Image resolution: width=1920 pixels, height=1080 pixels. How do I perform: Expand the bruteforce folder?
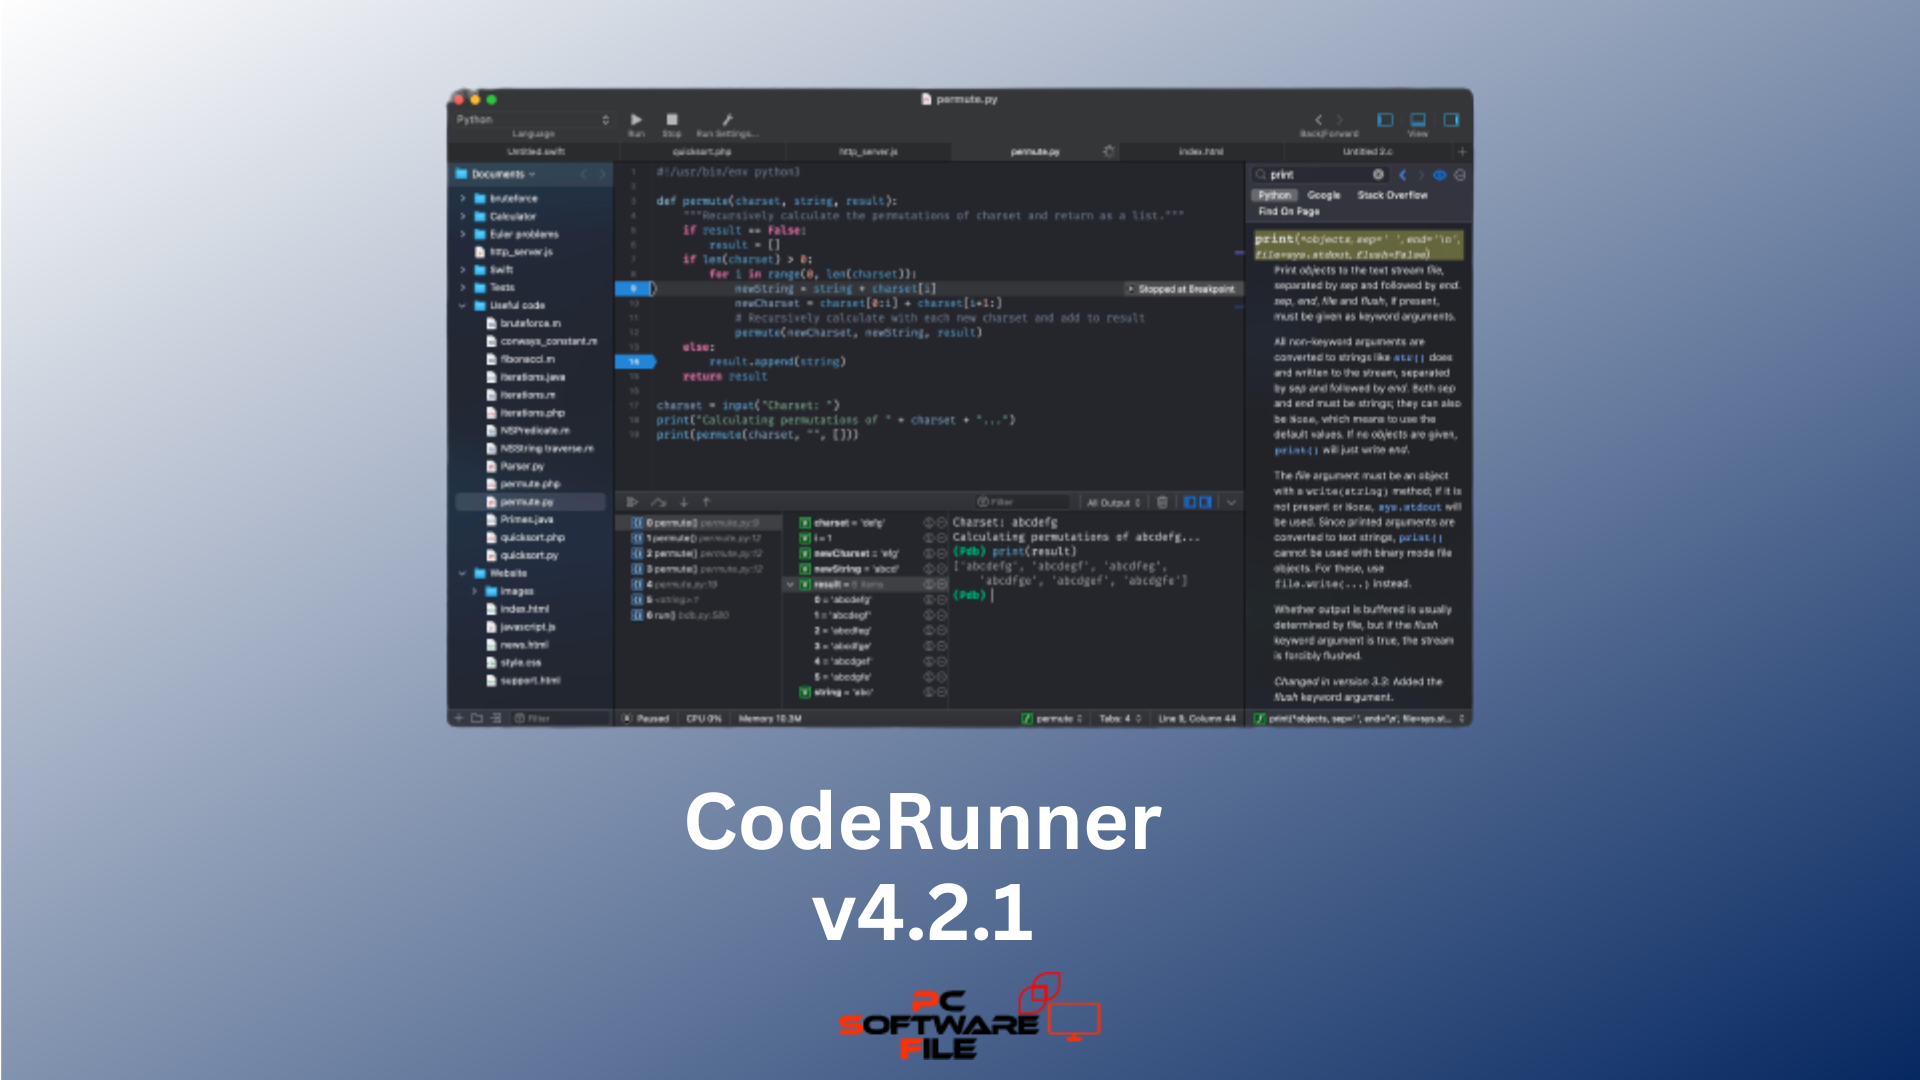tap(463, 199)
